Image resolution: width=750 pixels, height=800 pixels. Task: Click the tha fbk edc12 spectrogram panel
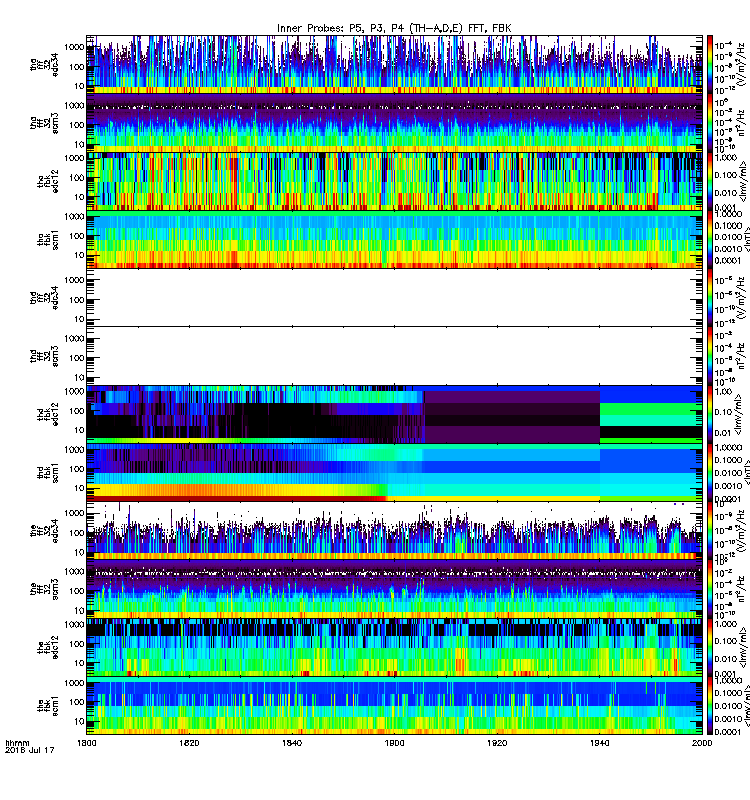[394, 181]
